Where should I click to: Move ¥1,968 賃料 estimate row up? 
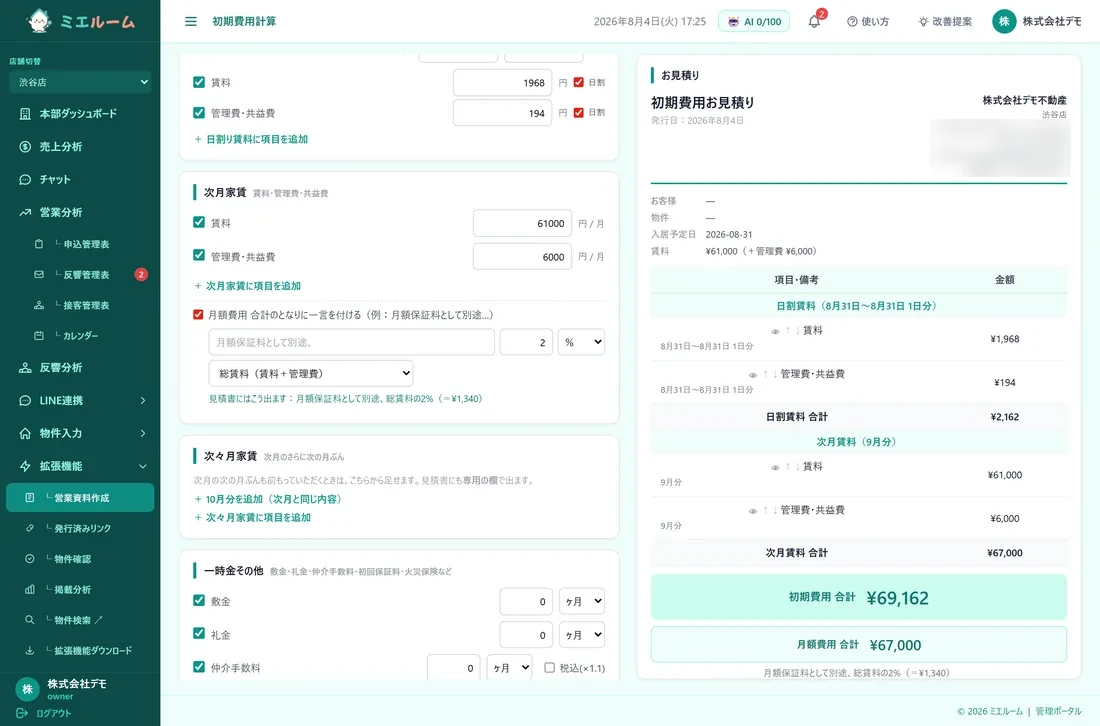[788, 330]
